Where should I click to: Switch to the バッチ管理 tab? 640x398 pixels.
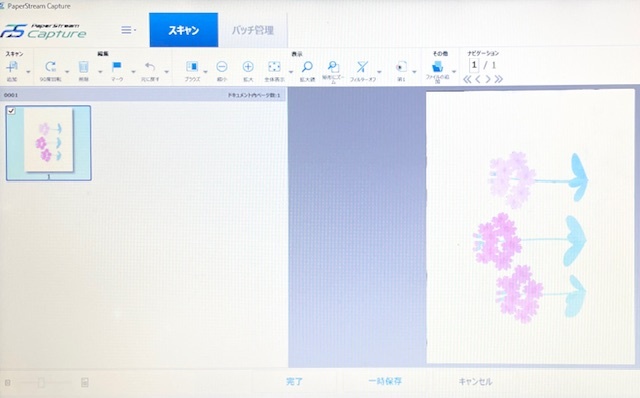pyautogui.click(x=253, y=30)
